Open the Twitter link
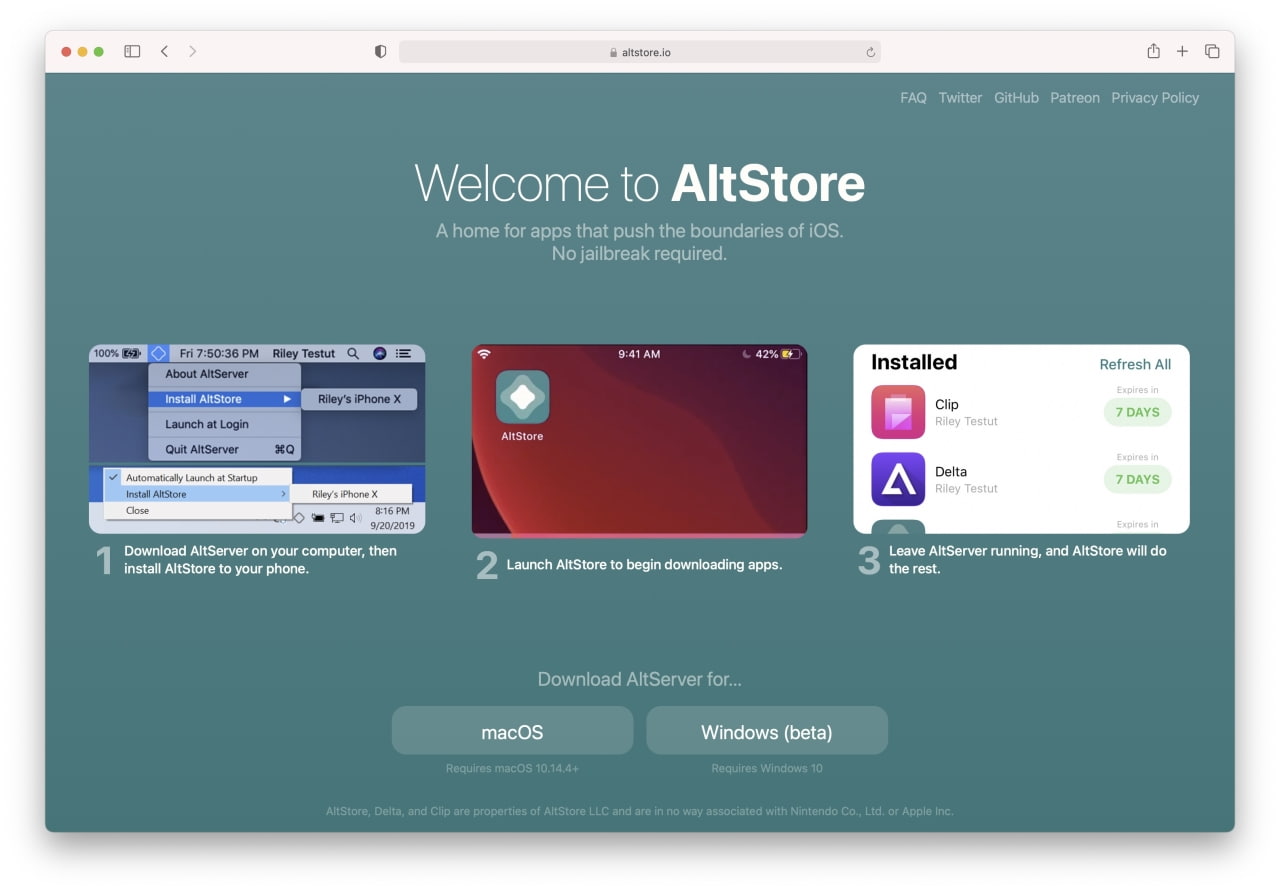 coord(960,98)
